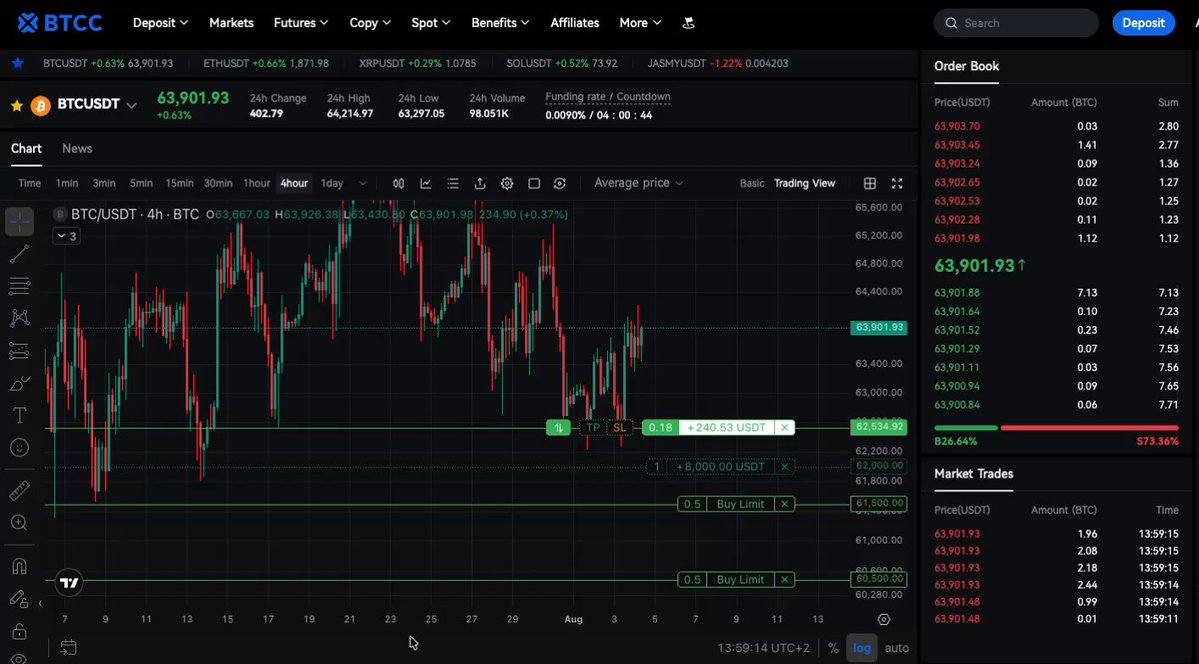Image resolution: width=1199 pixels, height=664 pixels.
Task: Open the multi-chart grid layout icon
Action: point(869,184)
